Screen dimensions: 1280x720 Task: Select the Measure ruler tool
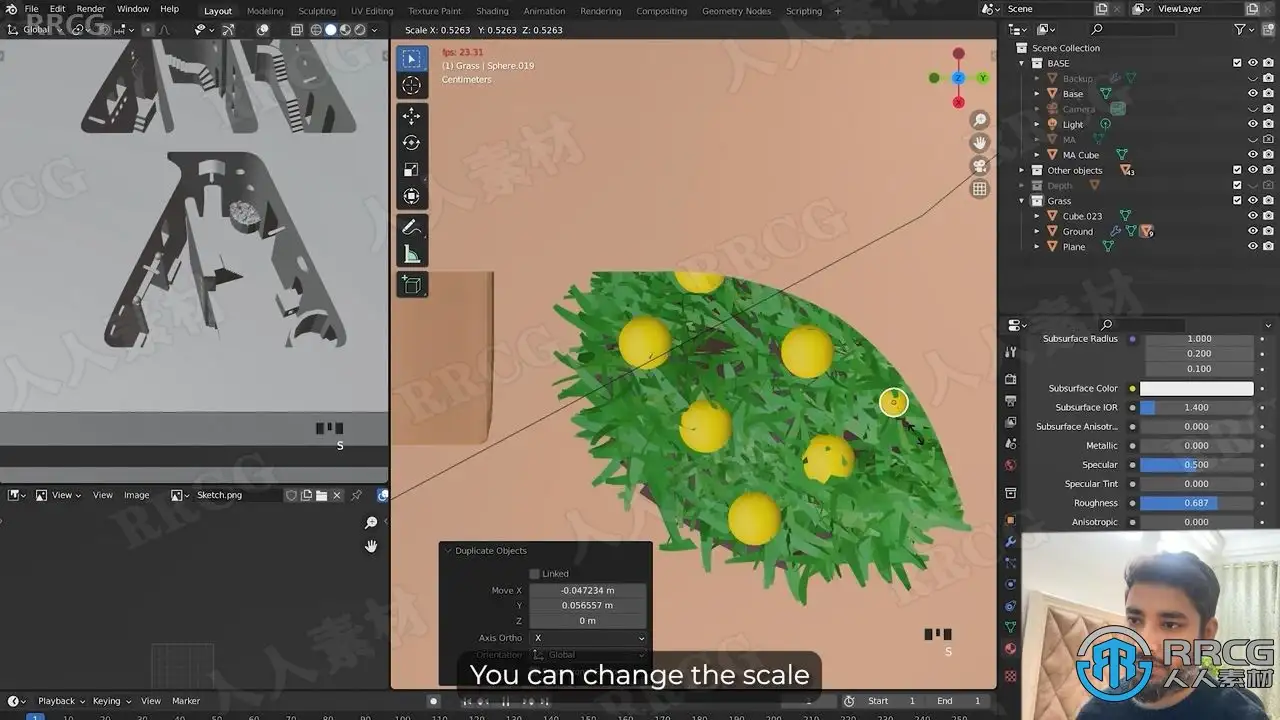(411, 255)
